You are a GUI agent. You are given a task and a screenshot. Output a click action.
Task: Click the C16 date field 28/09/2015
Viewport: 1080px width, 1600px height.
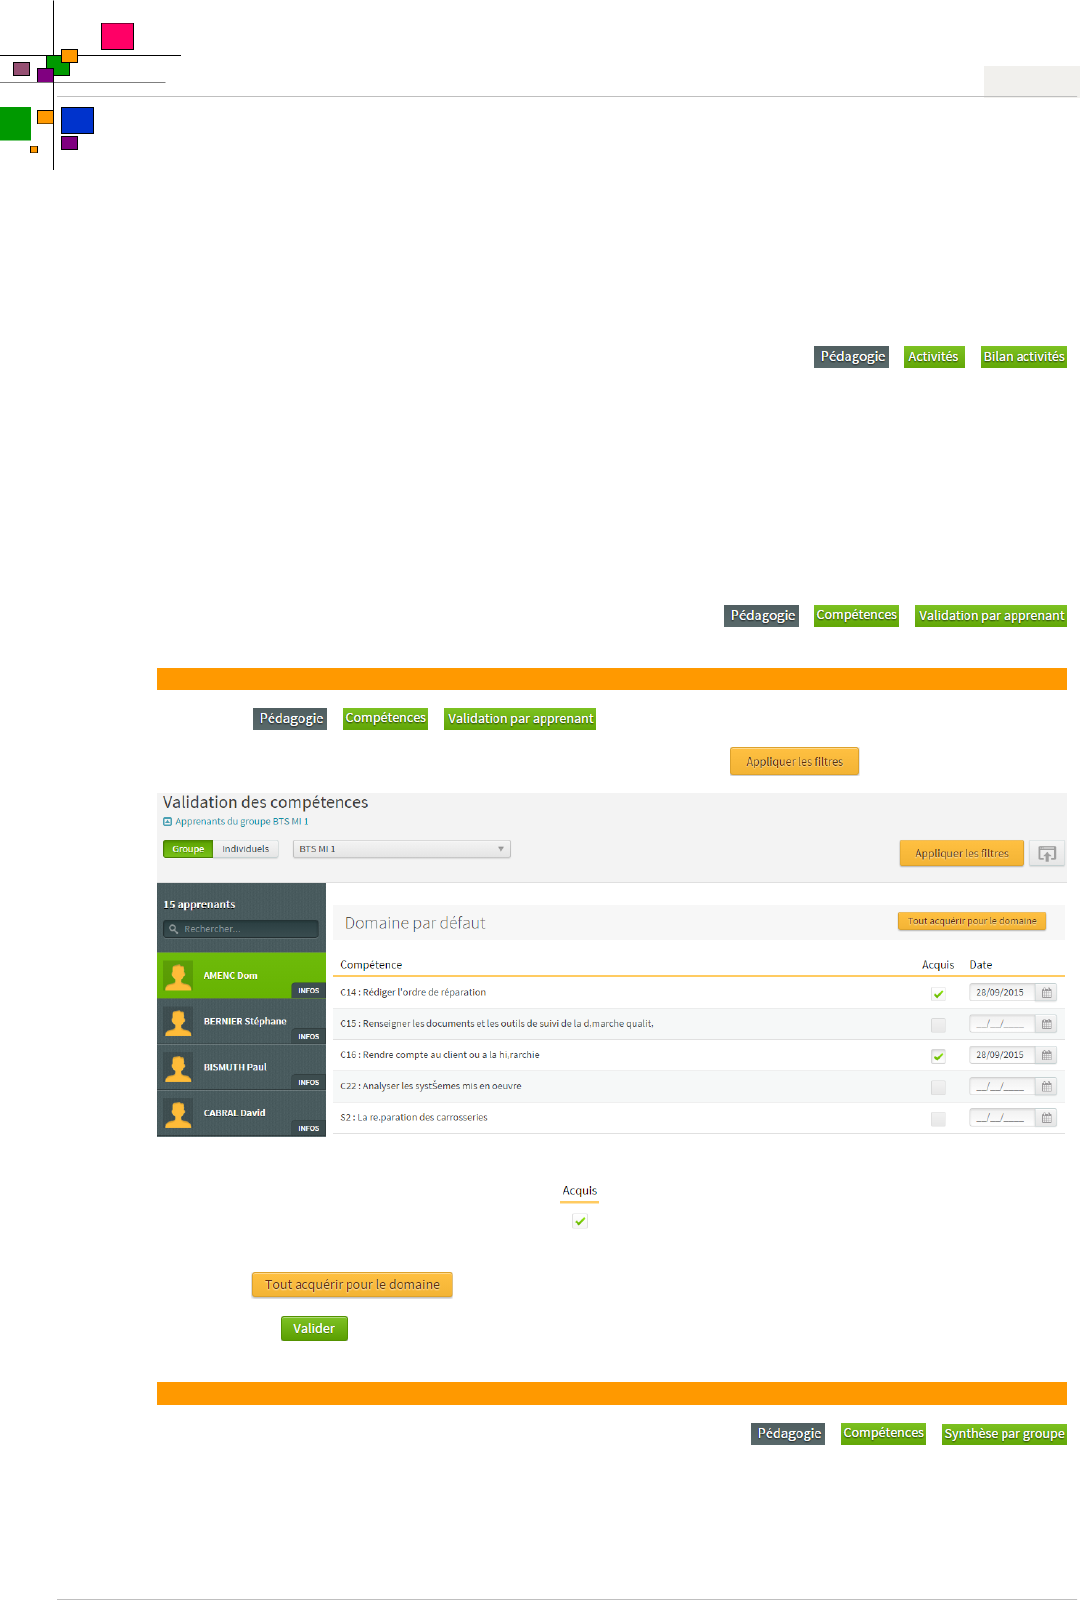(1003, 1055)
